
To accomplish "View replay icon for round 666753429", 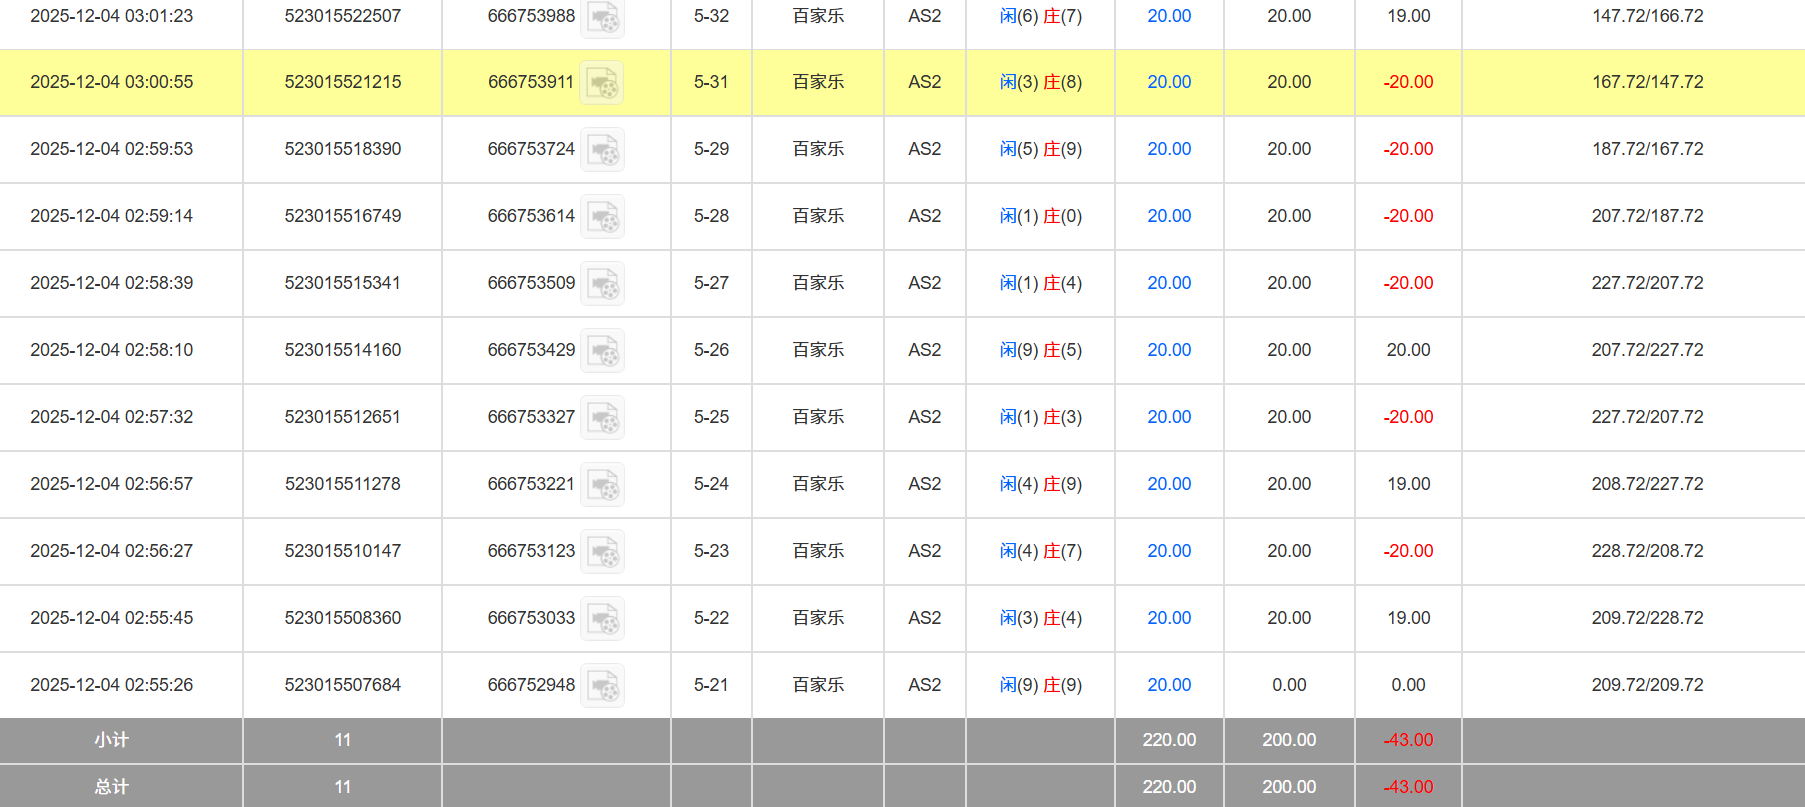I will (603, 351).
